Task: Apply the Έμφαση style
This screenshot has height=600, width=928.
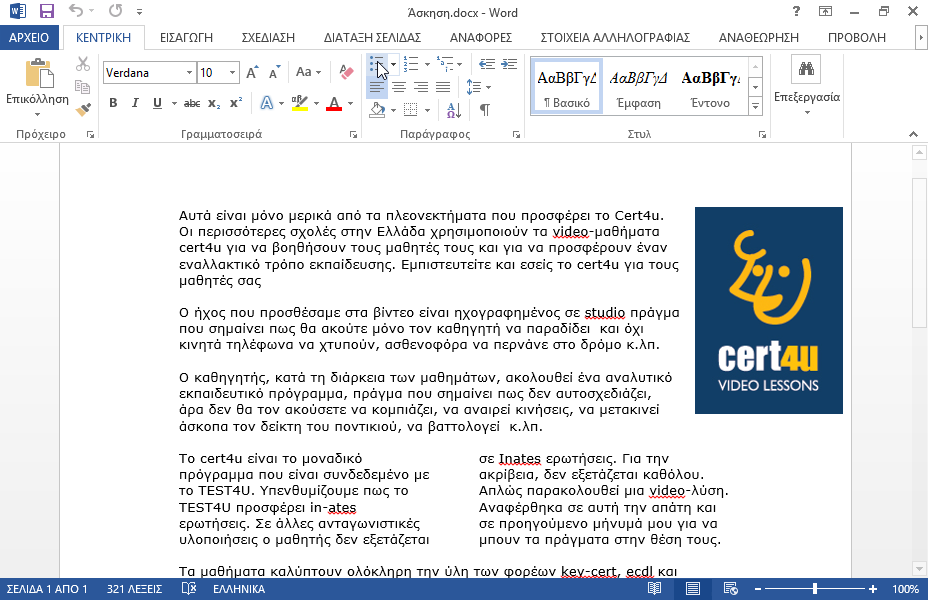Action: pos(638,86)
